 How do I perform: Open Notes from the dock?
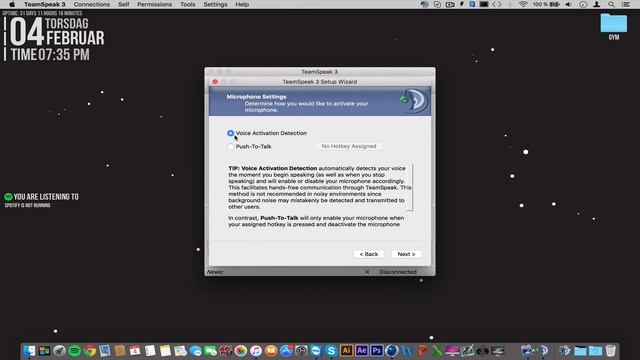(x=165, y=351)
